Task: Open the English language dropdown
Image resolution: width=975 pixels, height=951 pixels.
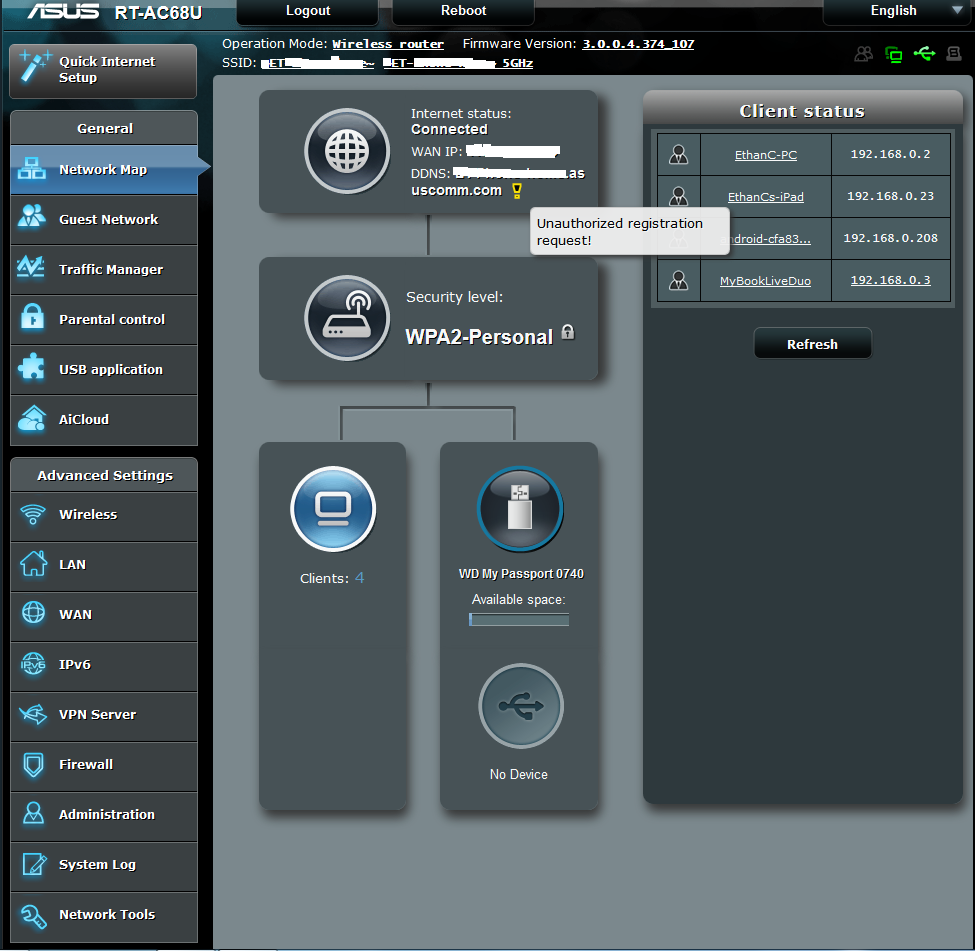Action: coord(899,11)
